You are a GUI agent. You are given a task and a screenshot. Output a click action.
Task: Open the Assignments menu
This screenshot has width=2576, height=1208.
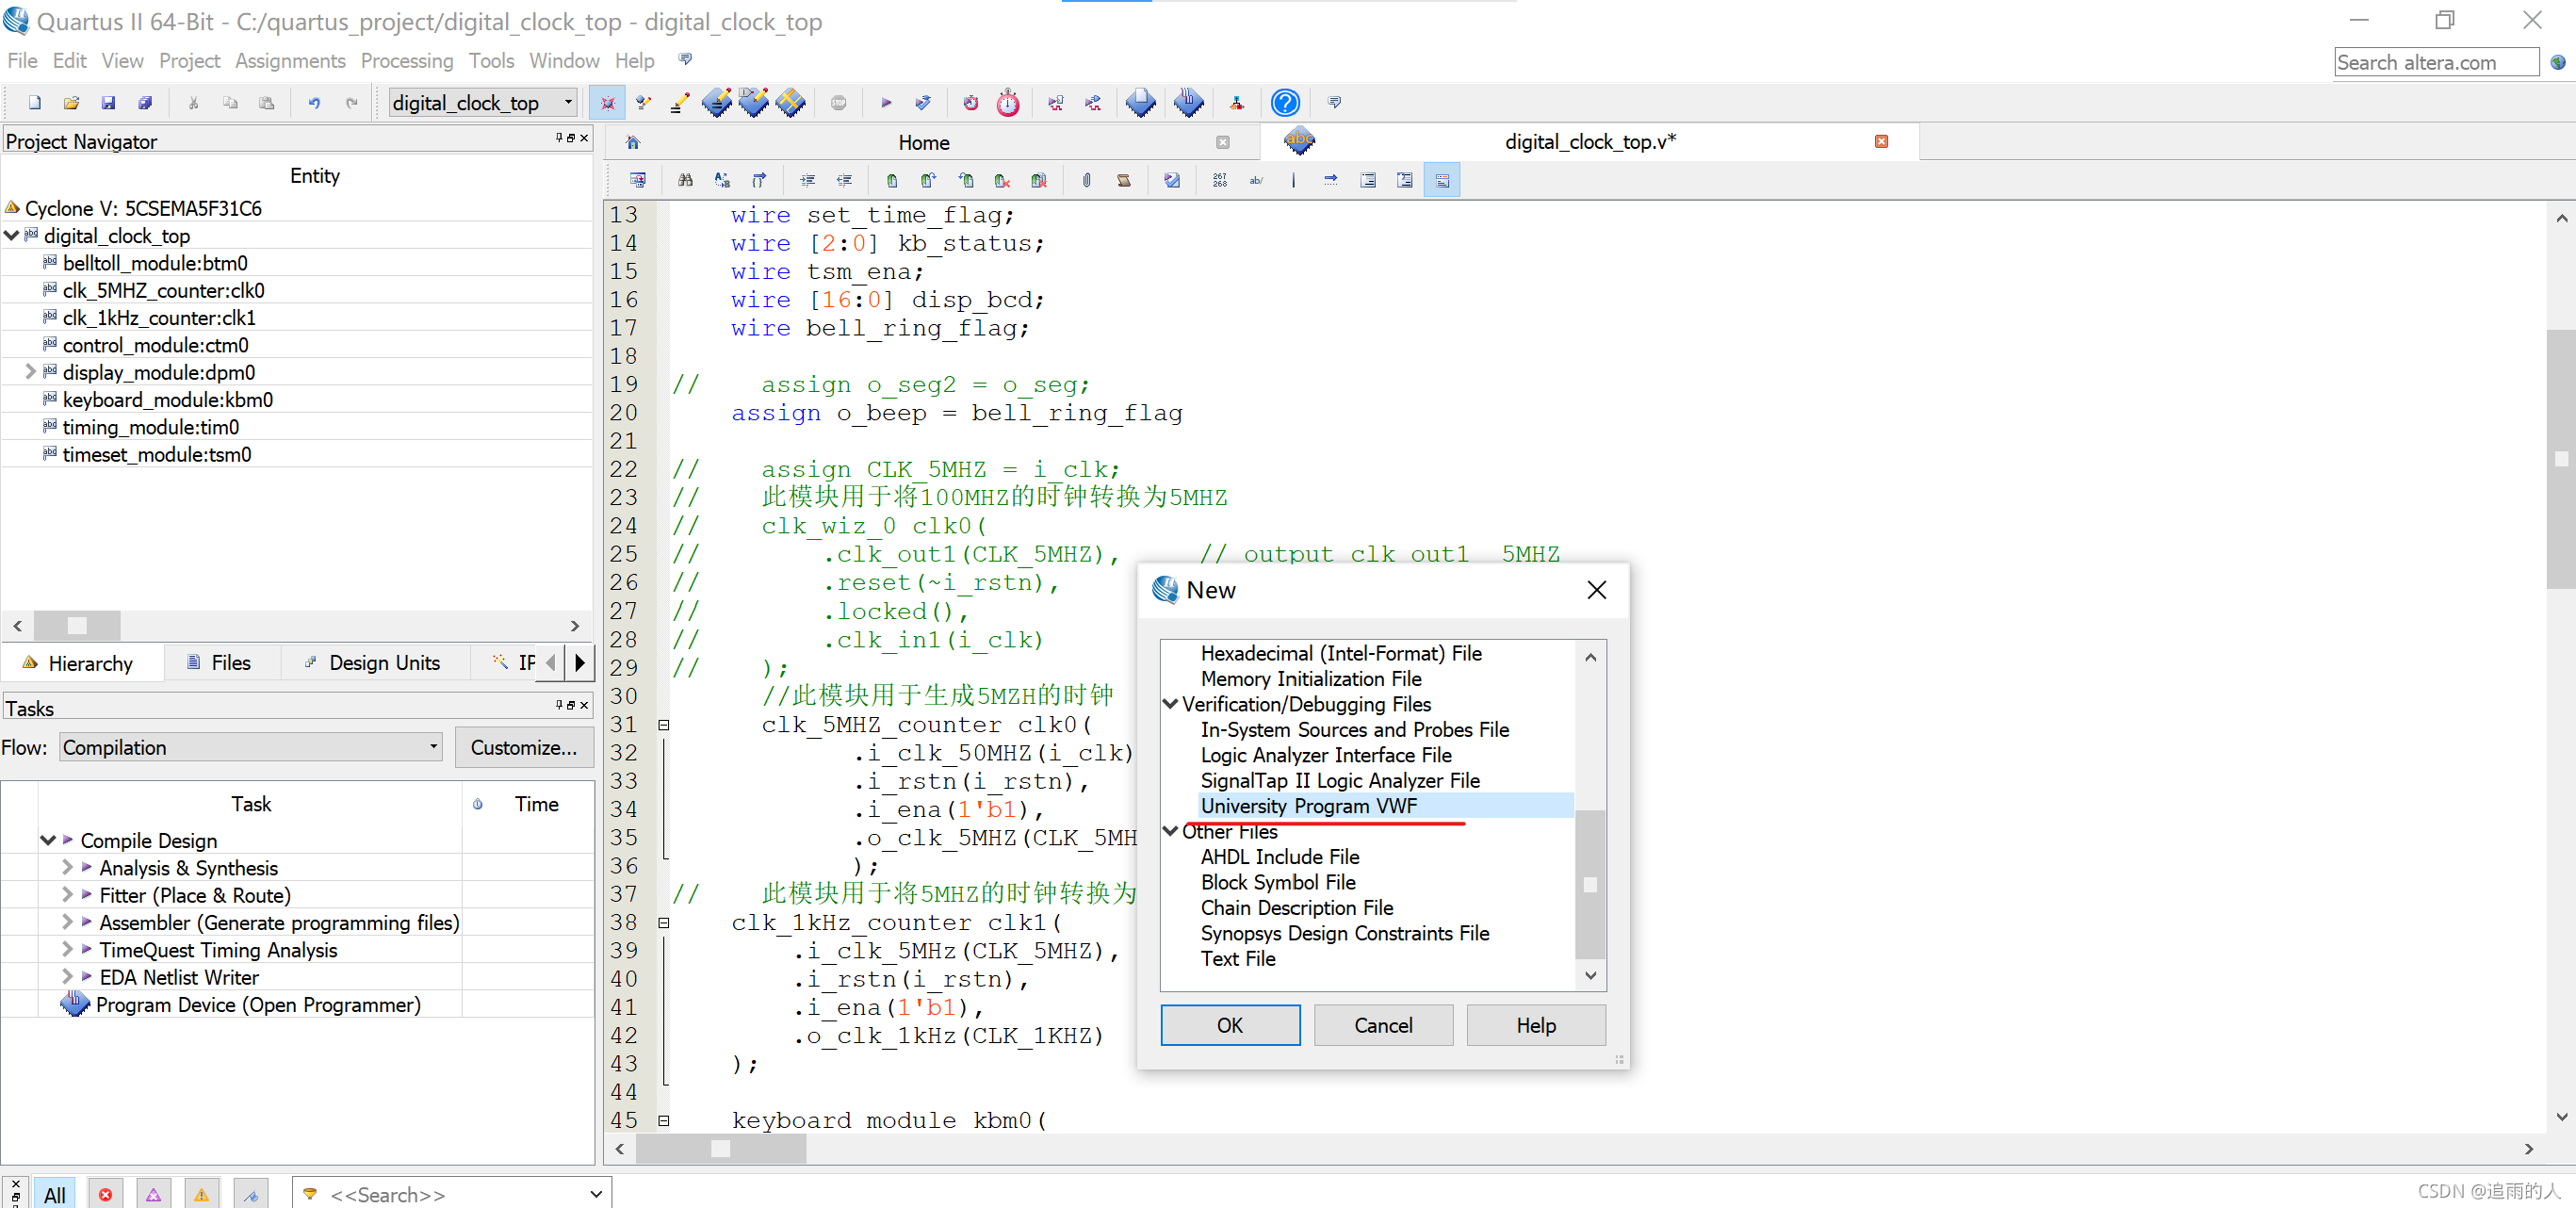(289, 61)
